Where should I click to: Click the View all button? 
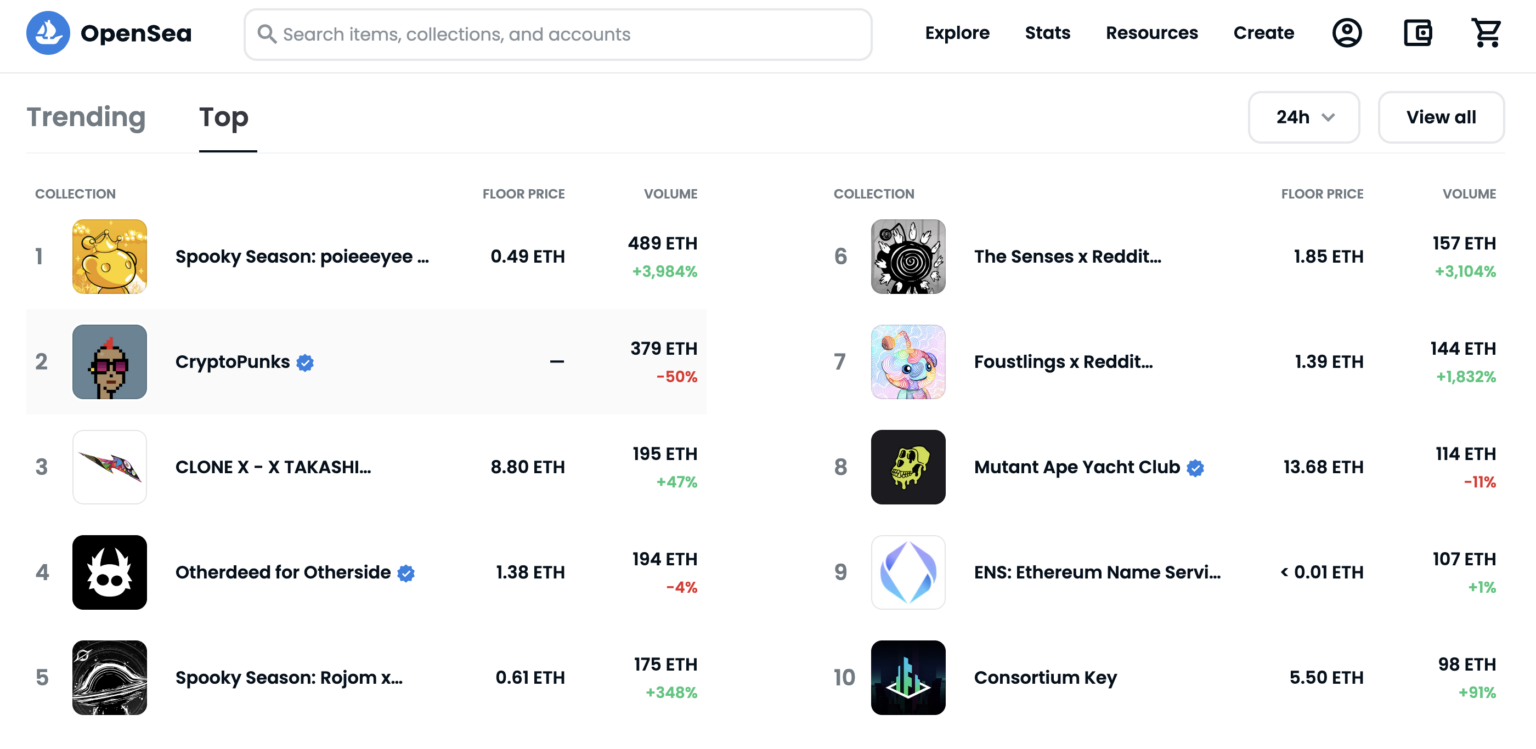pyautogui.click(x=1441, y=117)
